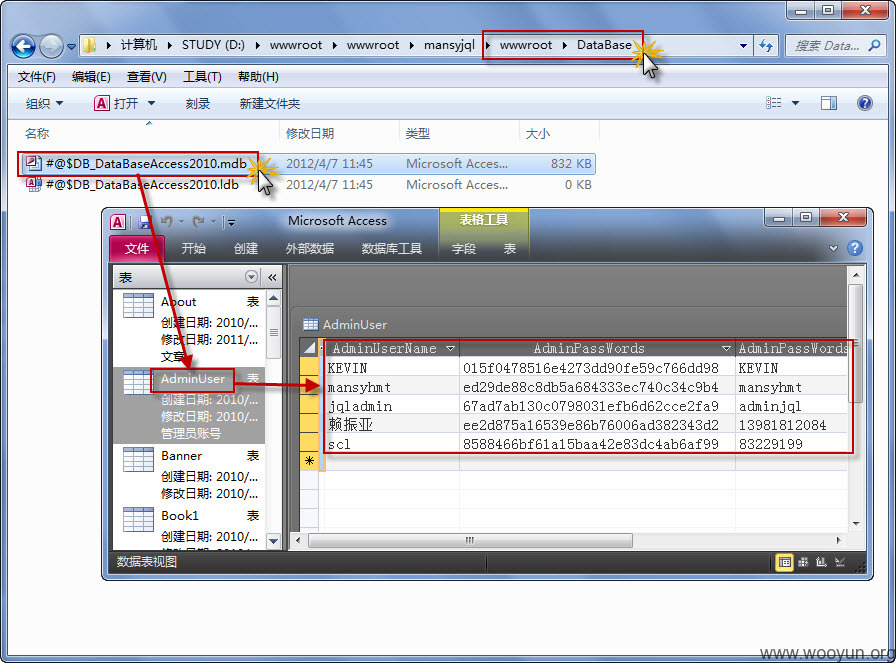Click the 刻录 toolbar button
The height and width of the screenshot is (663, 896).
click(198, 103)
